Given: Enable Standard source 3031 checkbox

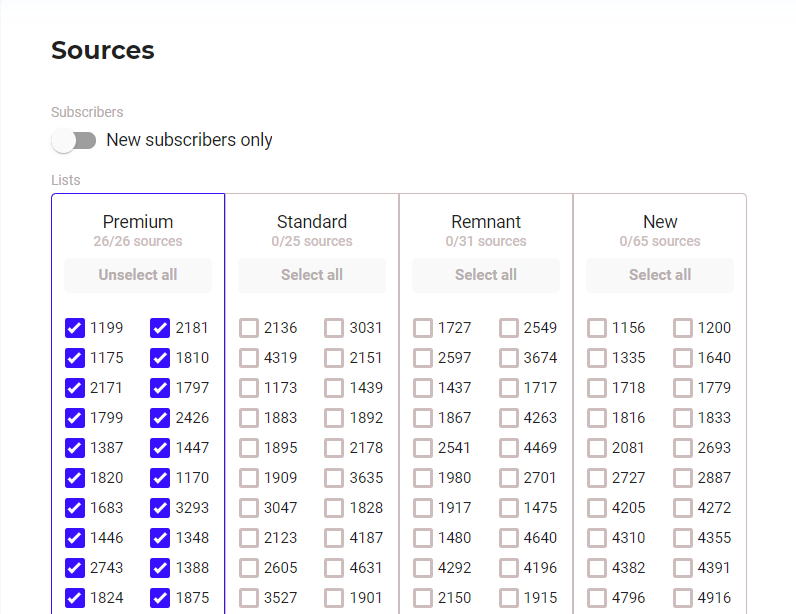Looking at the screenshot, I should (x=334, y=328).
